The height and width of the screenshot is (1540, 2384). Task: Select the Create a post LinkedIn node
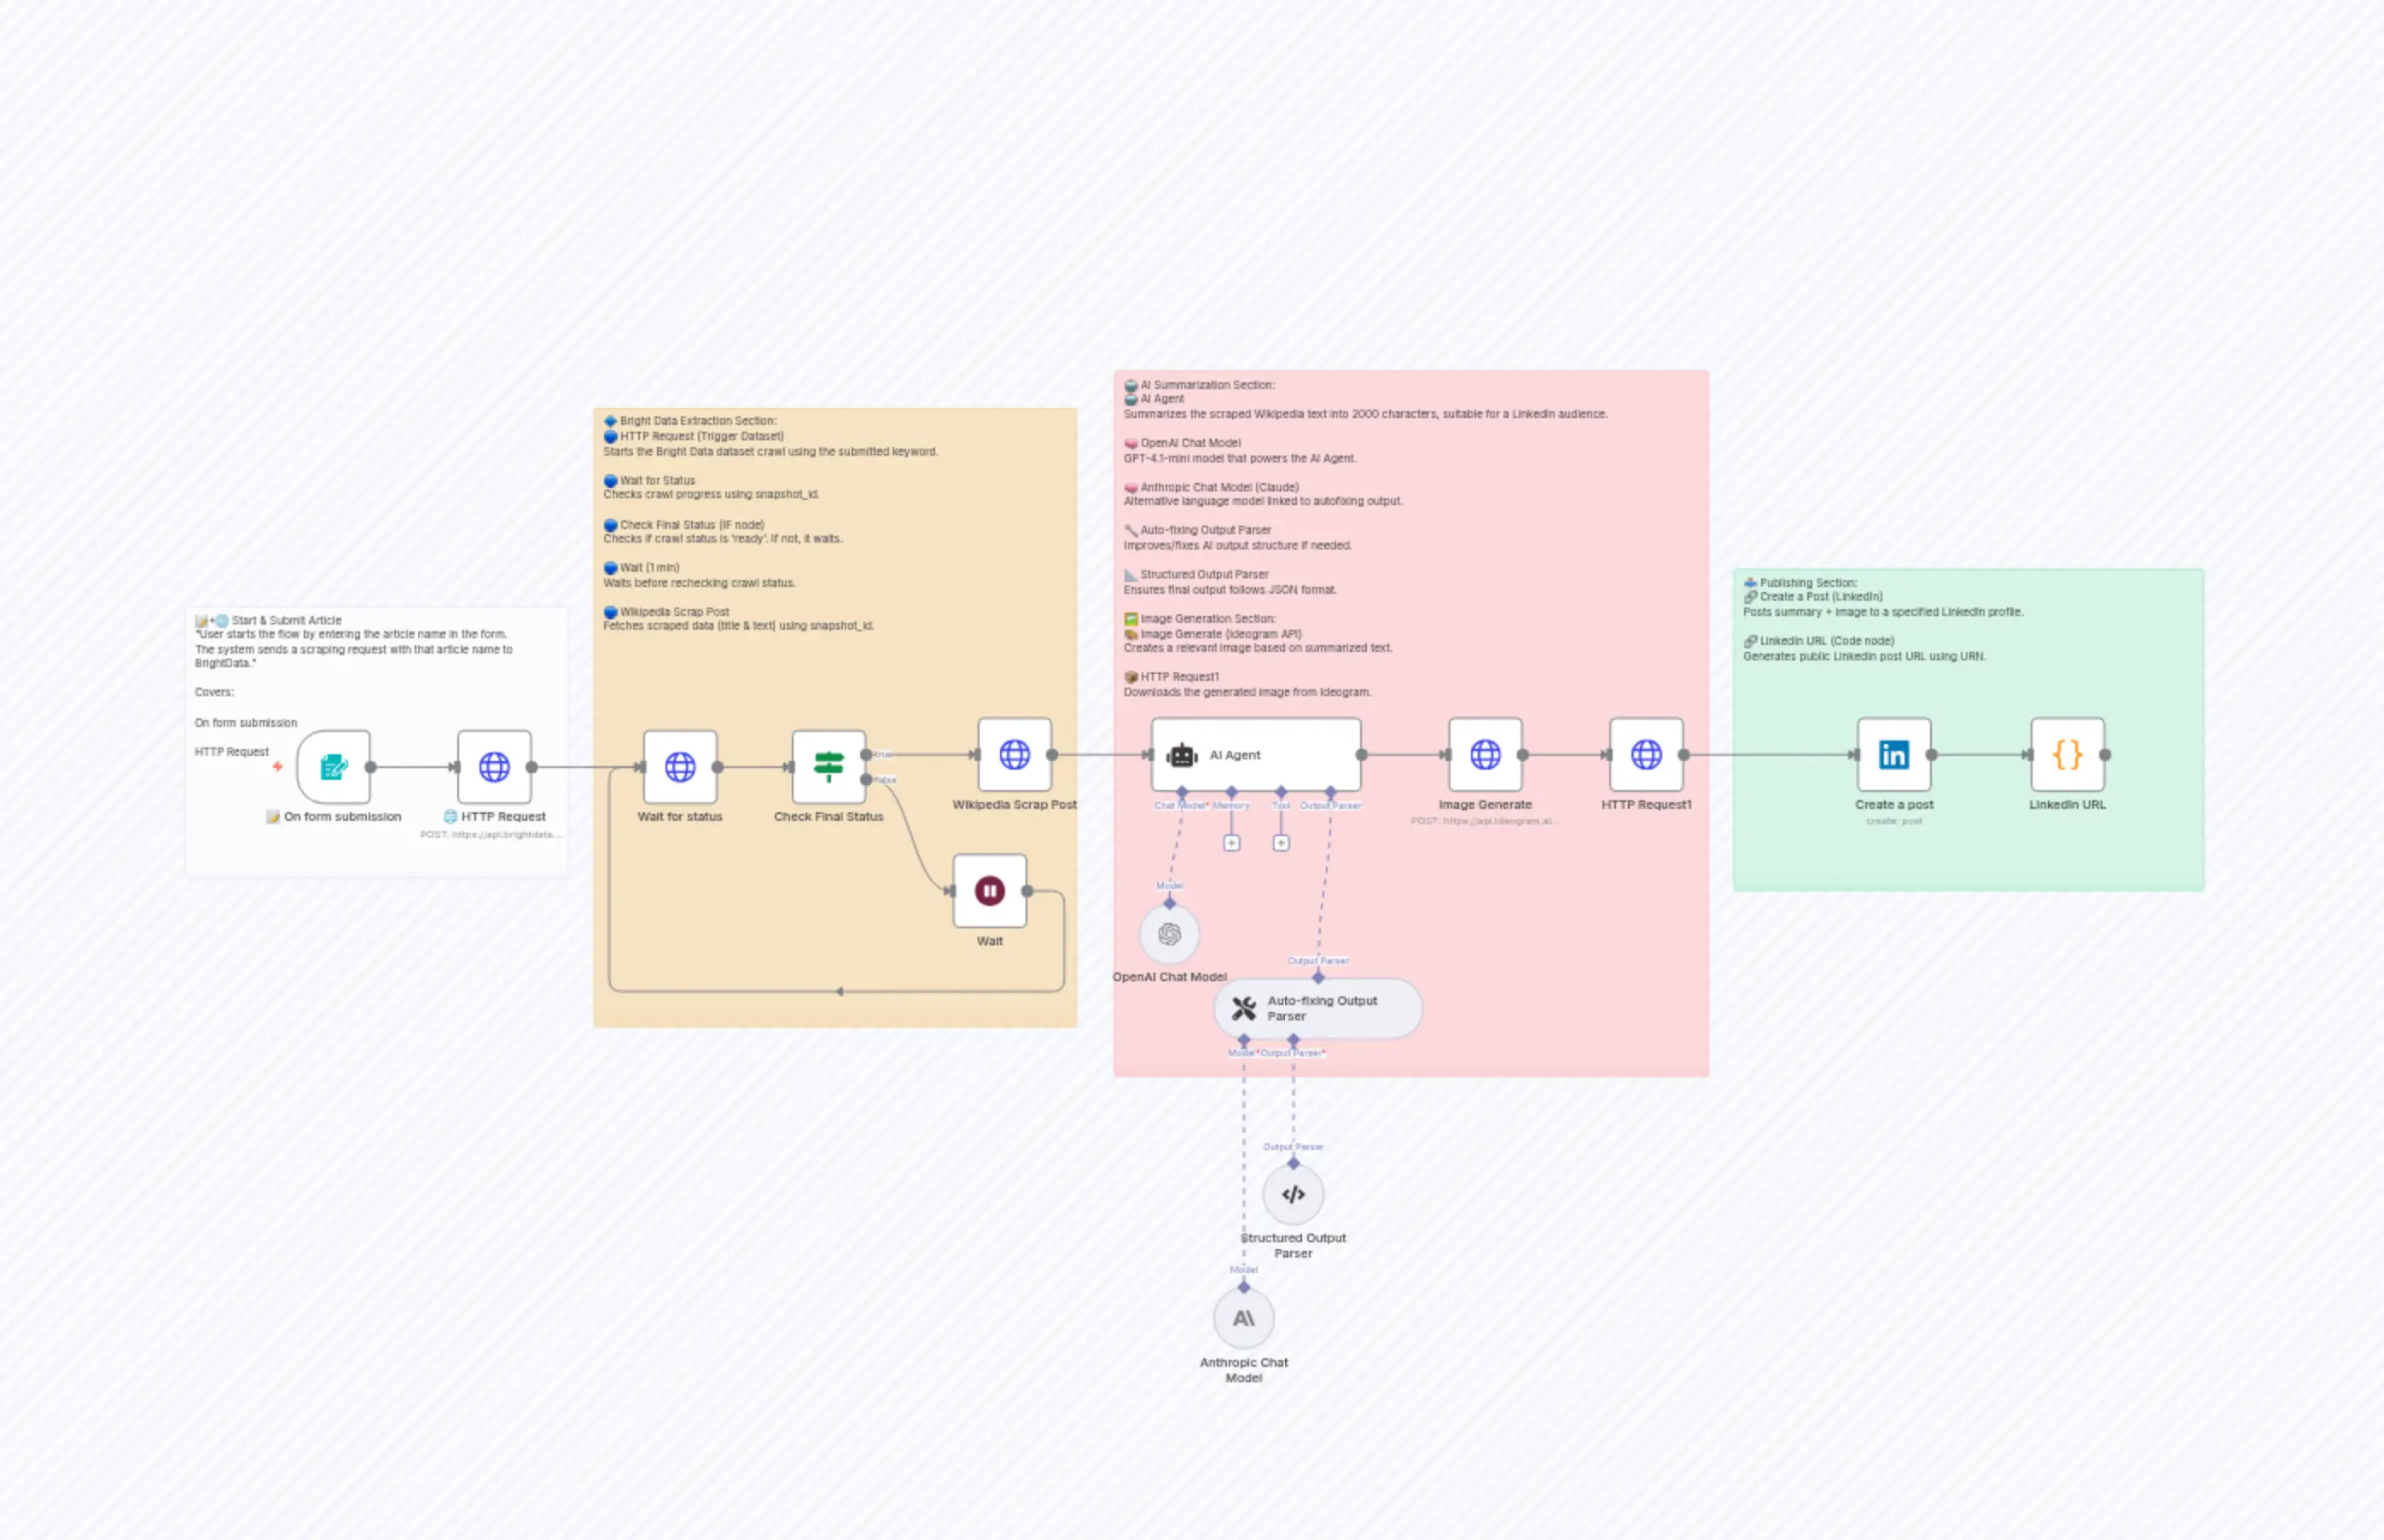(x=1893, y=757)
